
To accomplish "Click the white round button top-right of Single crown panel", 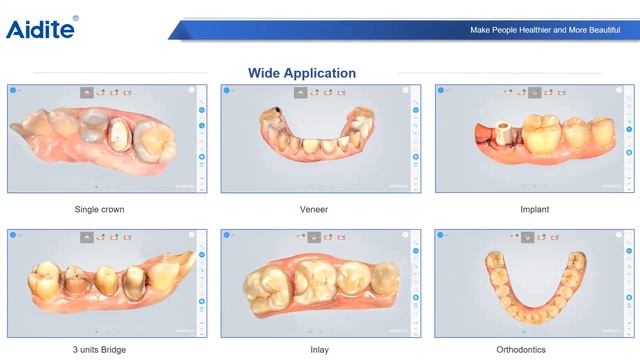I will tap(191, 90).
